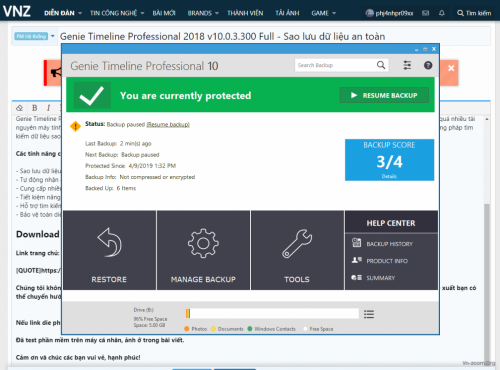
Task: Expand TIN CÔNG NGHỆ dropdown
Action: (x=142, y=13)
